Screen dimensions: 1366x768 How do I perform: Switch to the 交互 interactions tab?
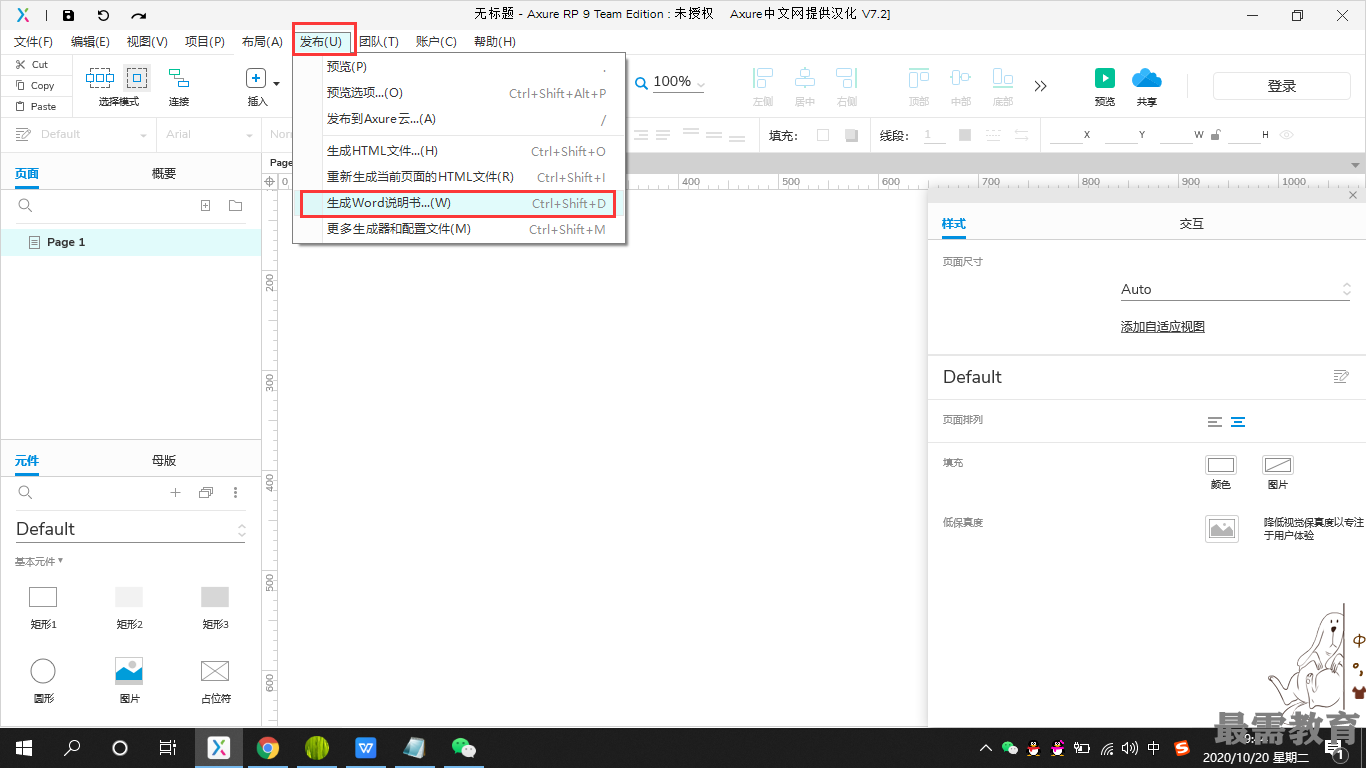pyautogui.click(x=1192, y=223)
